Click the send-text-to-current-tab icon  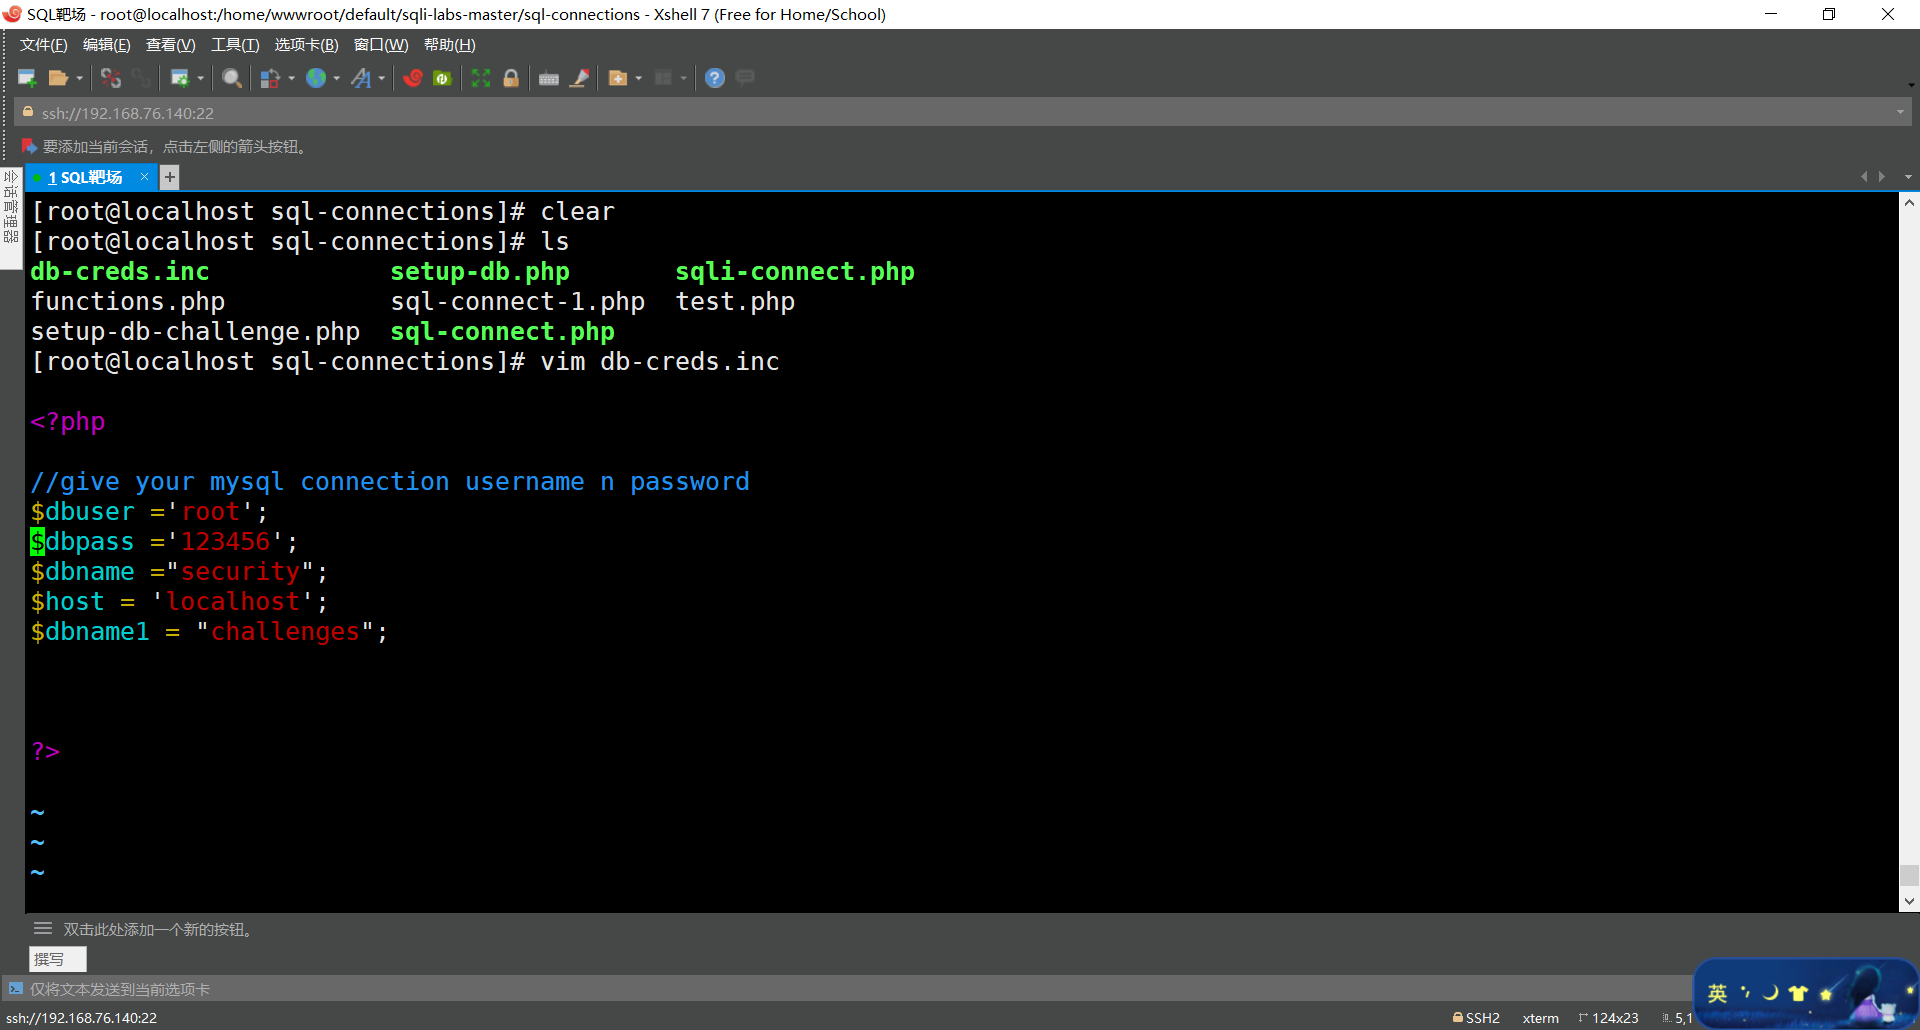point(16,989)
